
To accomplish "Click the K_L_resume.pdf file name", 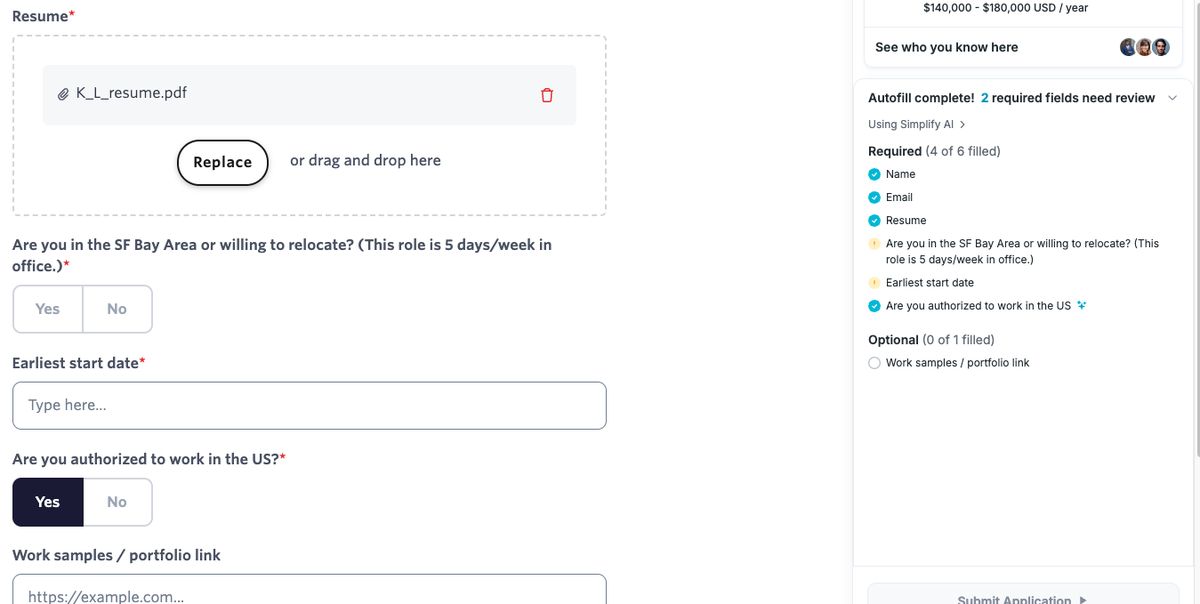I will point(131,93).
